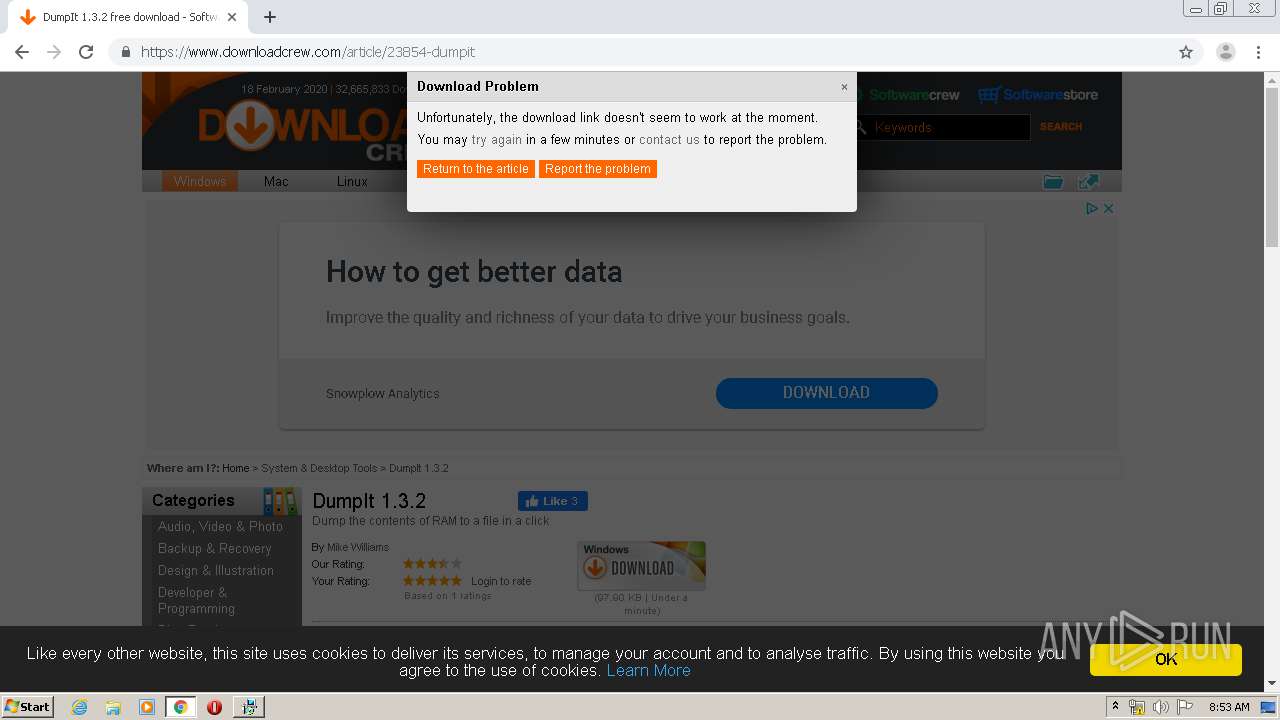Image resolution: width=1280 pixels, height=720 pixels.
Task: Go to Home breadcrumb link
Action: pyautogui.click(x=236, y=468)
